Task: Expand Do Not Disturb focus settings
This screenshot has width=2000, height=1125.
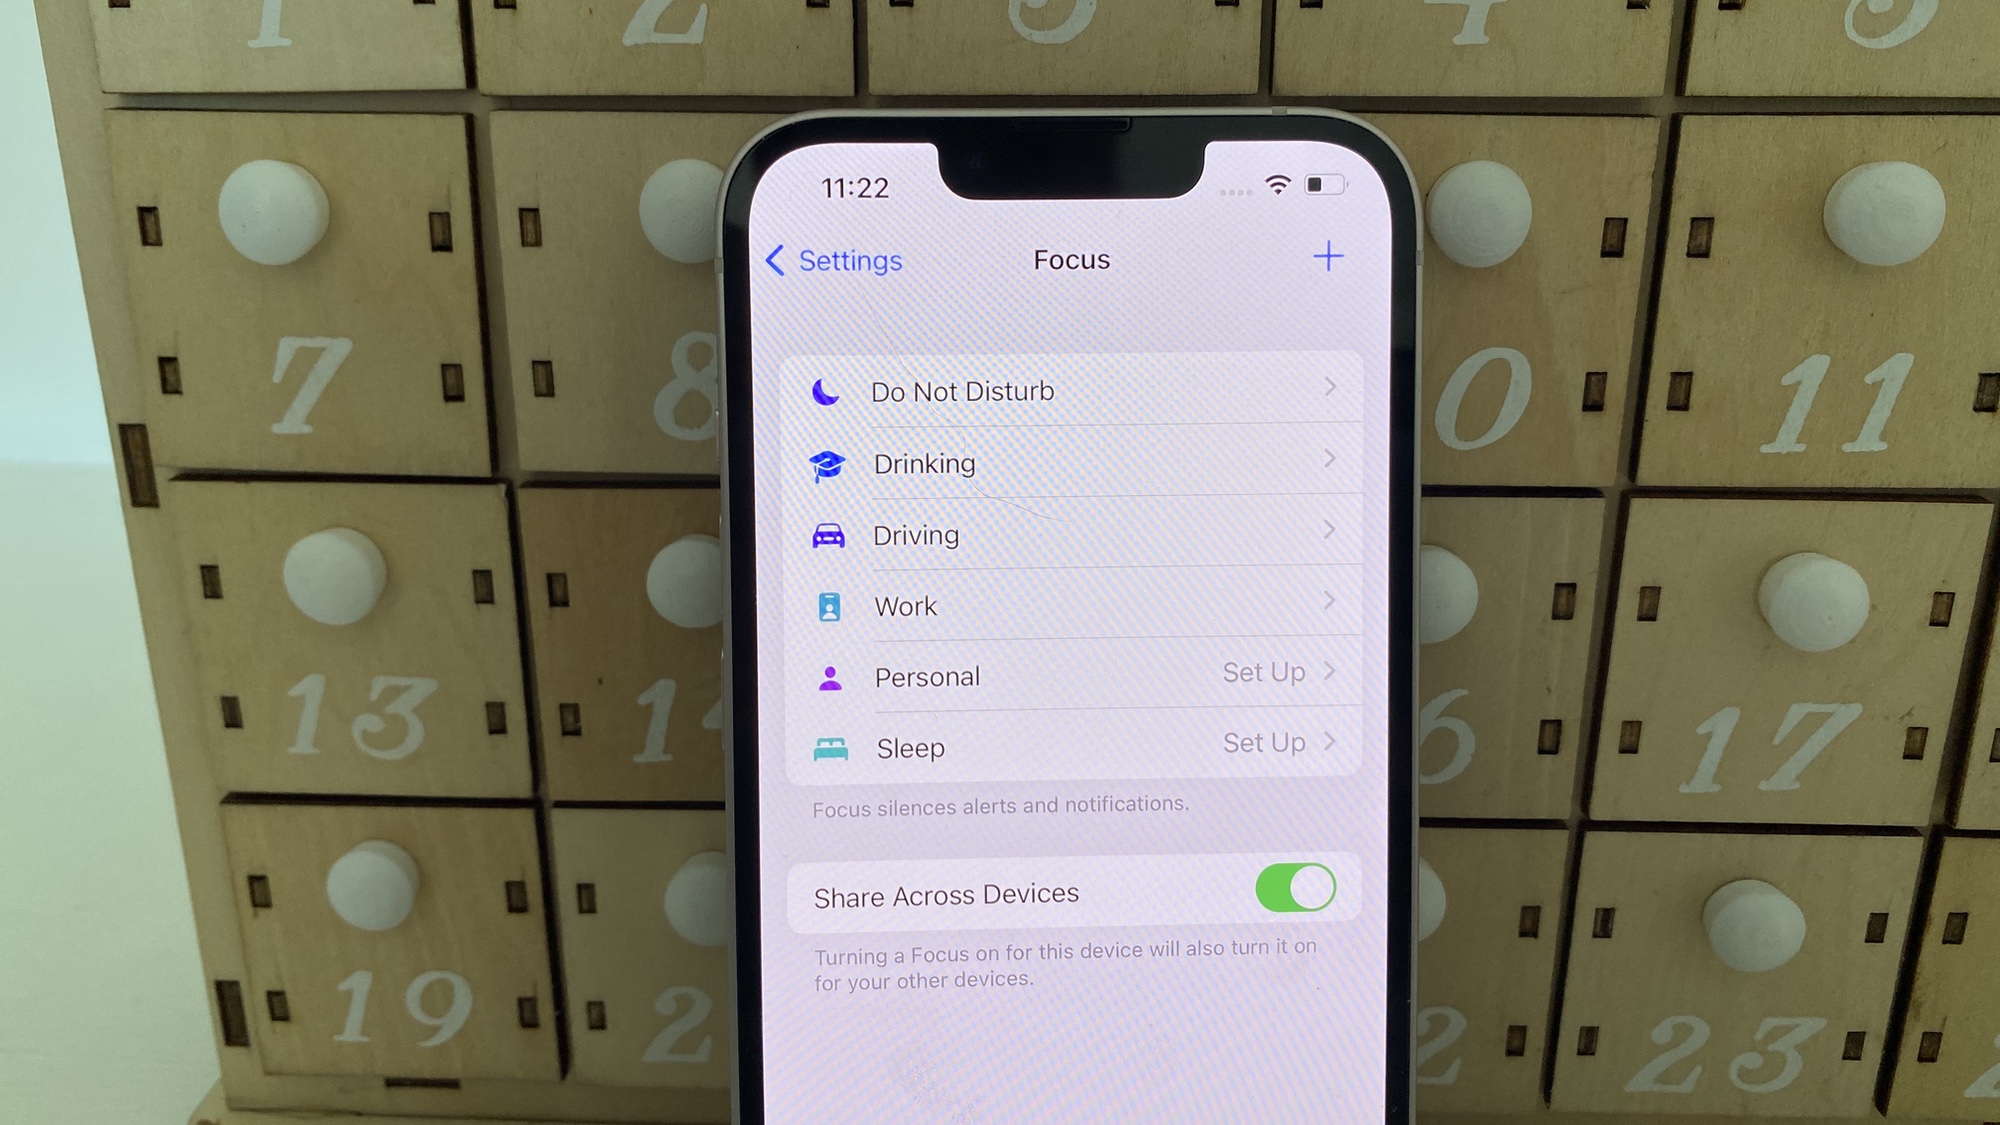Action: pyautogui.click(x=1069, y=390)
